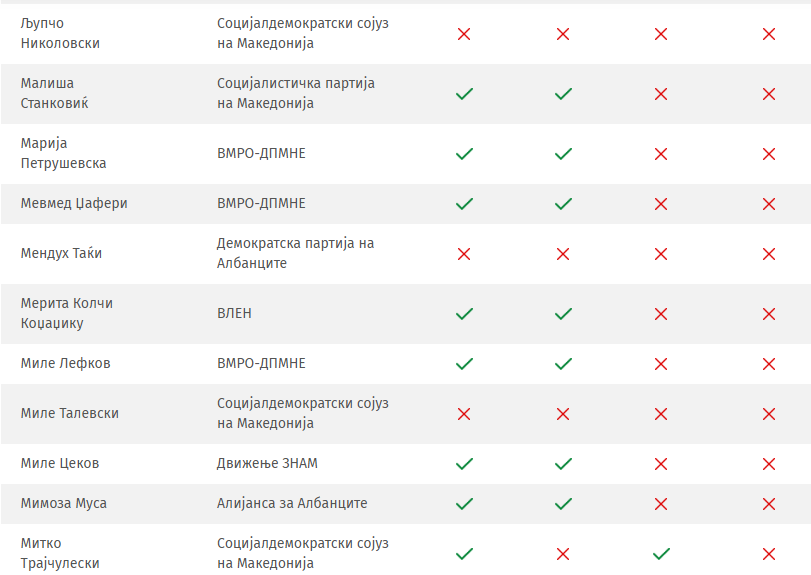811x575 pixels.
Task: Click first red cross in Љупчо Николовски row
Action: pyautogui.click(x=464, y=34)
